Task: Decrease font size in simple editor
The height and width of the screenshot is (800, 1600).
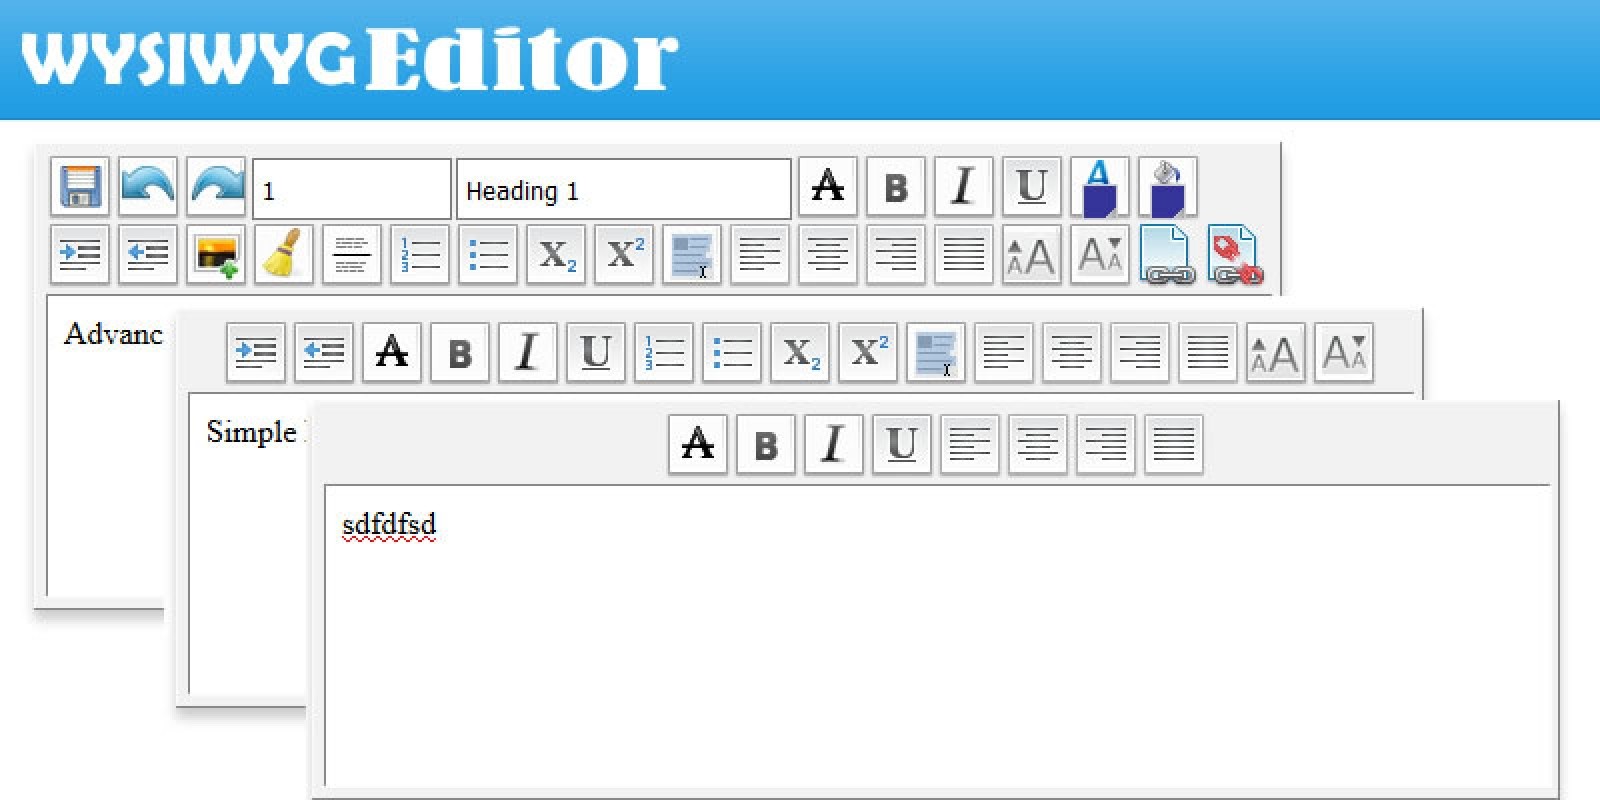Action: tap(1344, 352)
